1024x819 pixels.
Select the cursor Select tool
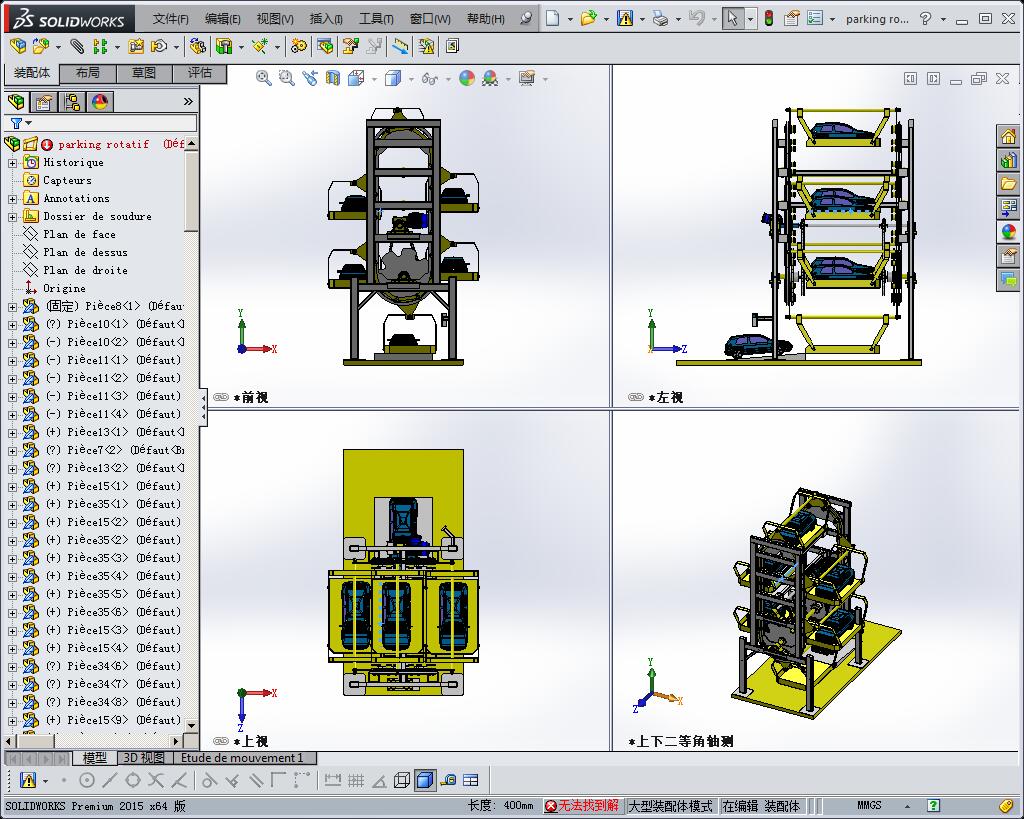tap(733, 18)
